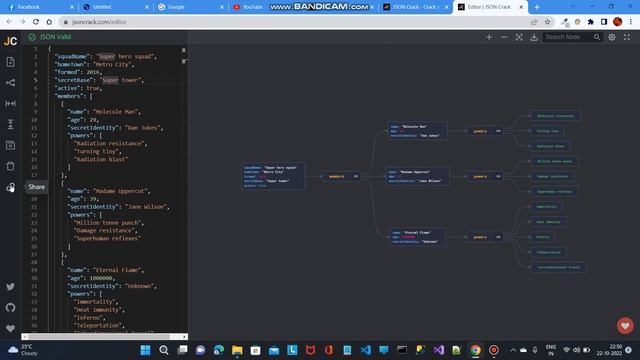Click the browser home button
This screenshot has height=360, width=640.
49,22
